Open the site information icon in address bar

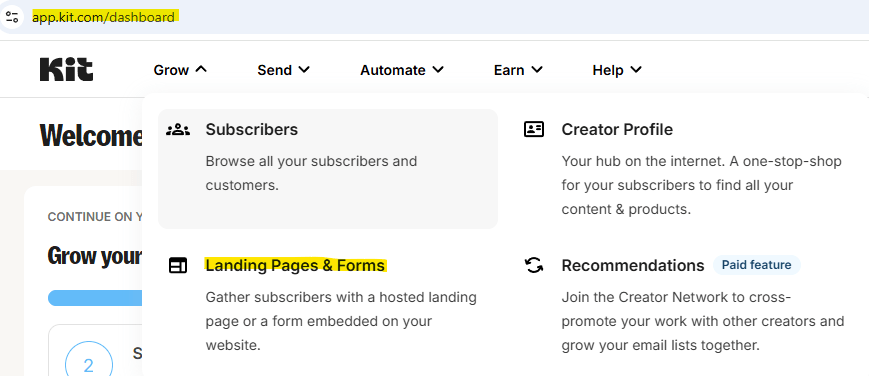(x=12, y=17)
